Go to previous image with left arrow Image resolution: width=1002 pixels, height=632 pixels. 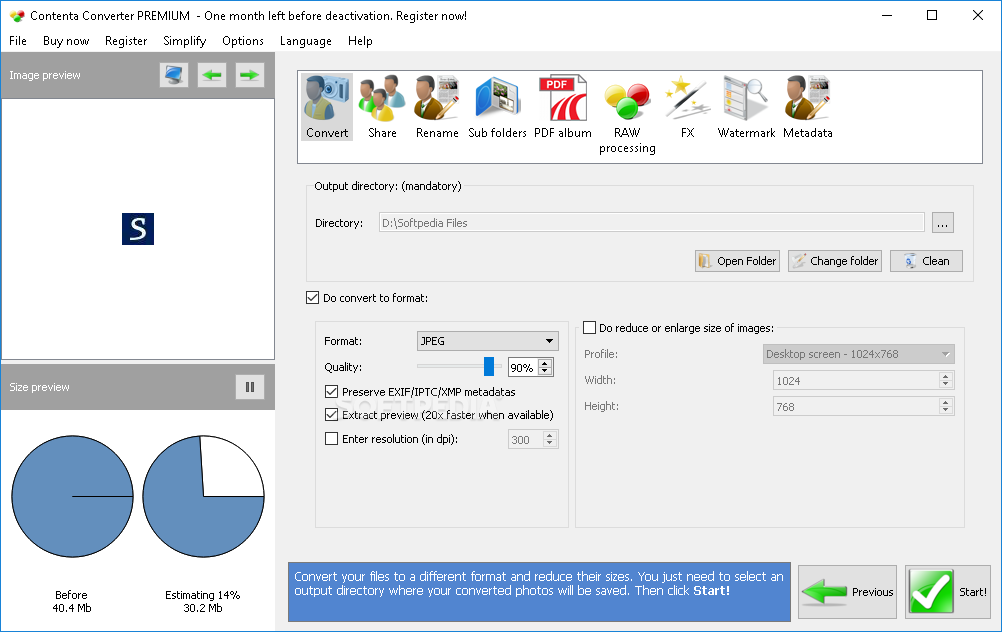click(x=212, y=75)
